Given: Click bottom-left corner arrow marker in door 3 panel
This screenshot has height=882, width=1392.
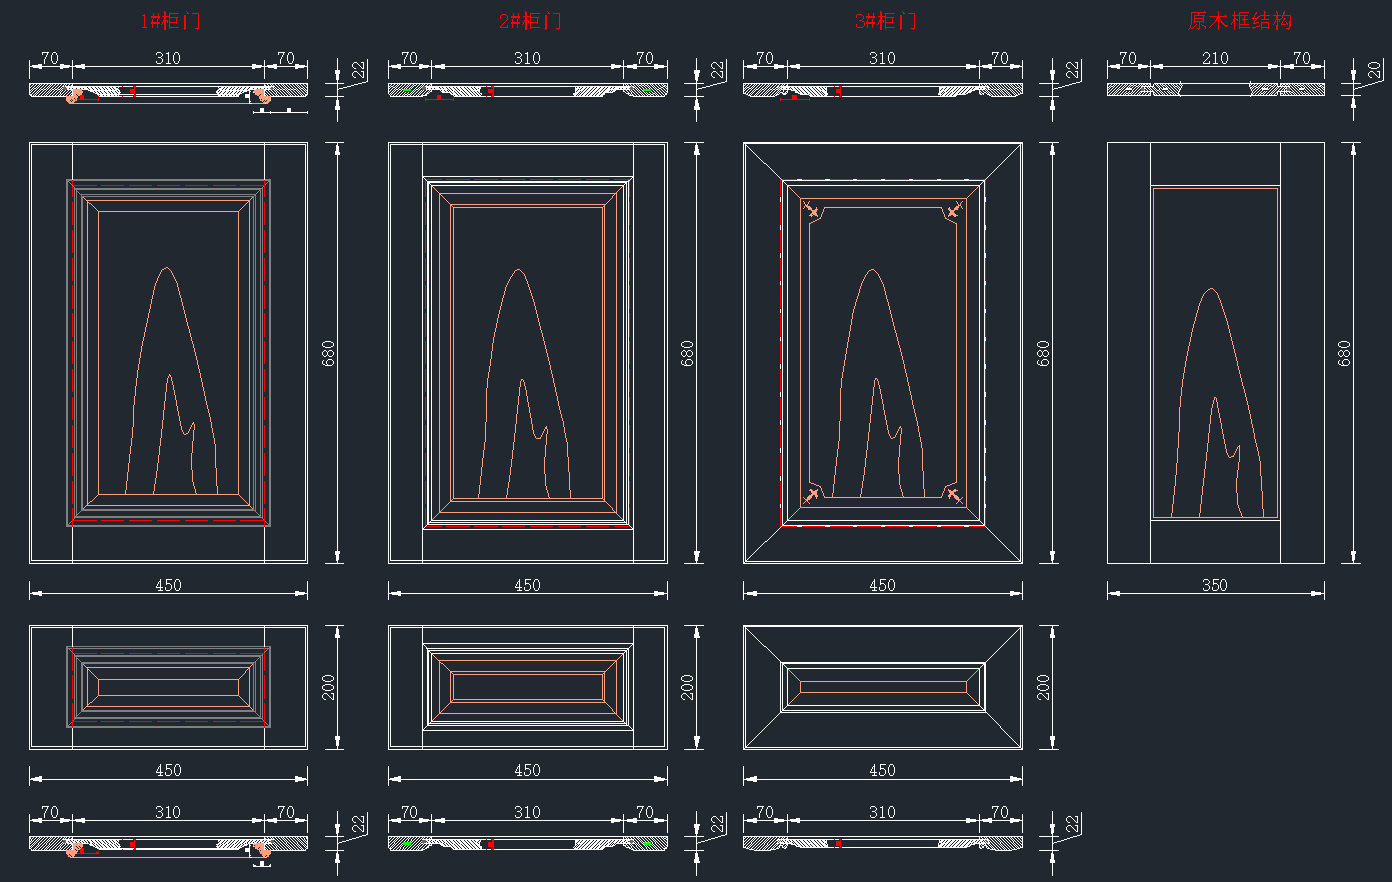Looking at the screenshot, I should click(x=811, y=494).
